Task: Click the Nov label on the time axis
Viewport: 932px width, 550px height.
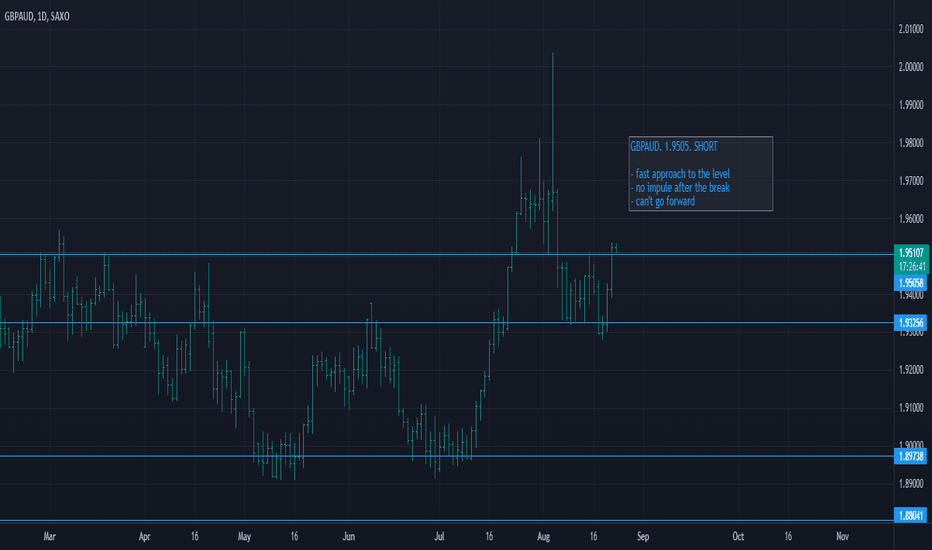Action: tap(842, 536)
